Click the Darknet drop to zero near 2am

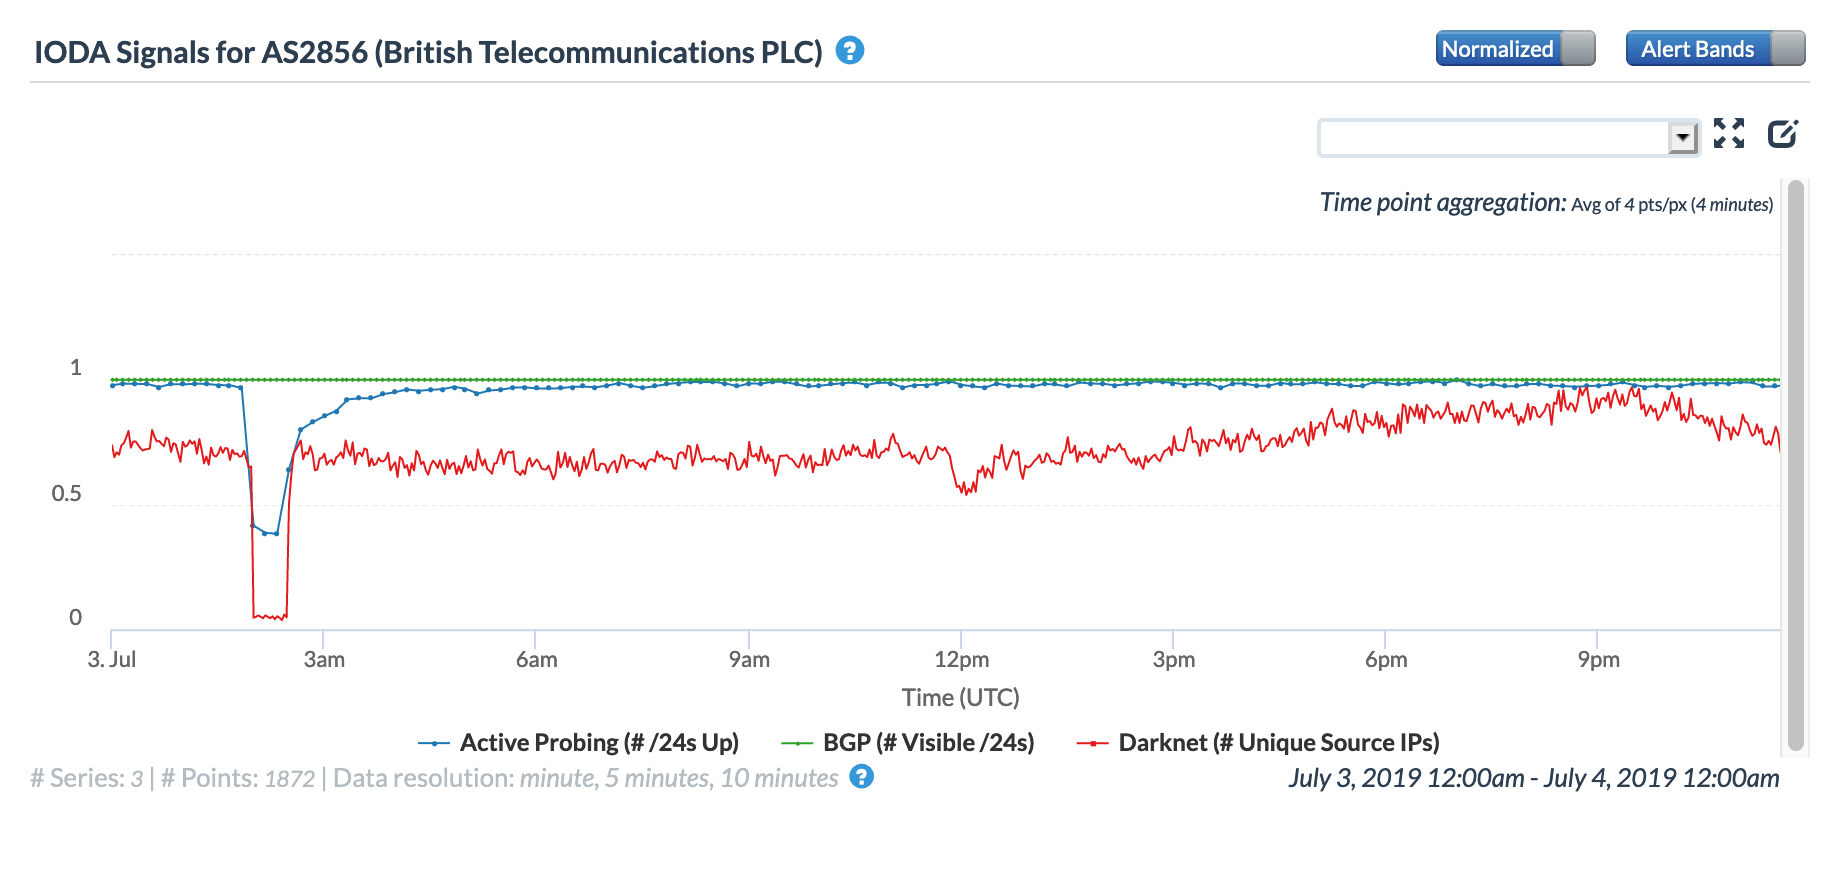(x=269, y=616)
